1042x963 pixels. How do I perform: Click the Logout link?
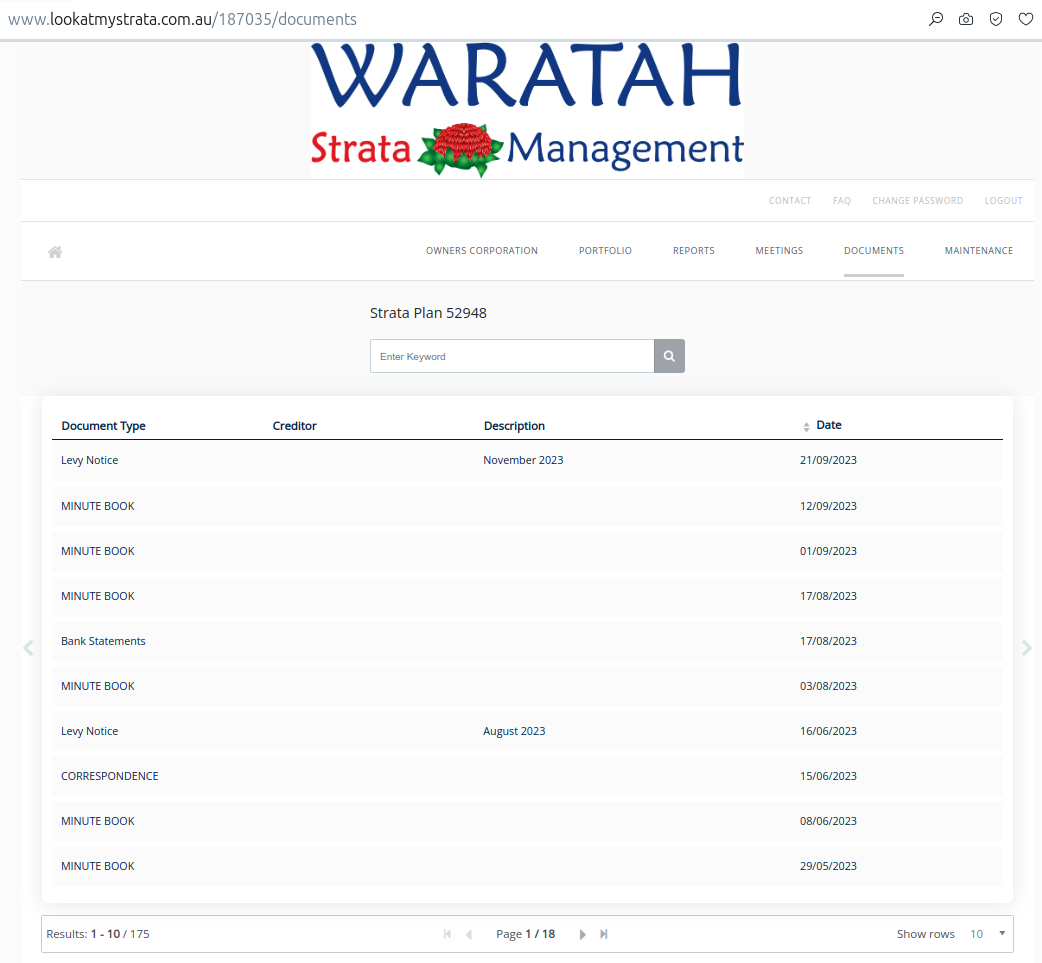point(1003,201)
